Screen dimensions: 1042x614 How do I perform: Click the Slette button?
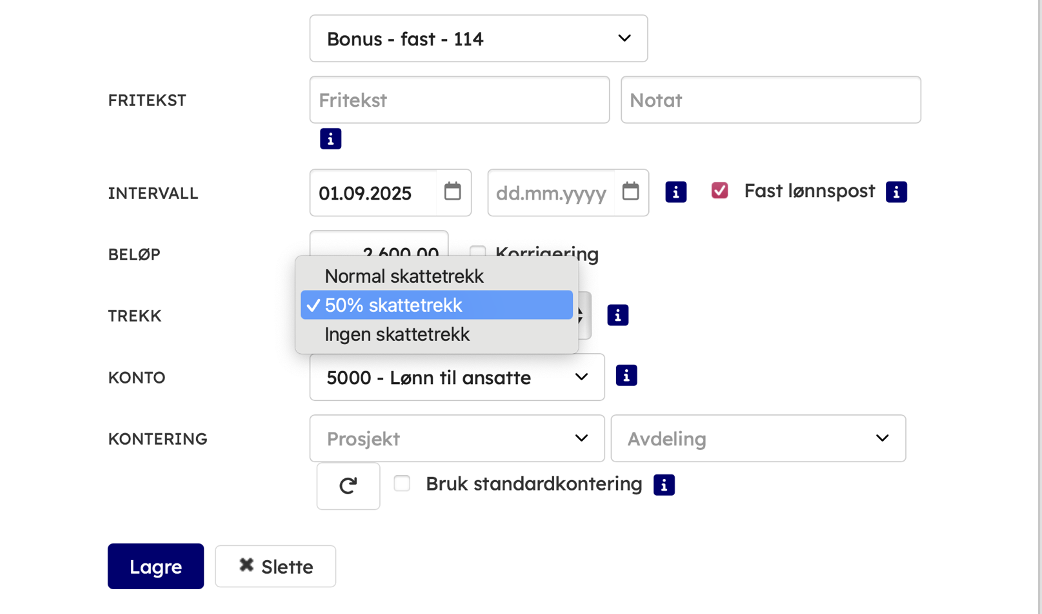pyautogui.click(x=275, y=566)
